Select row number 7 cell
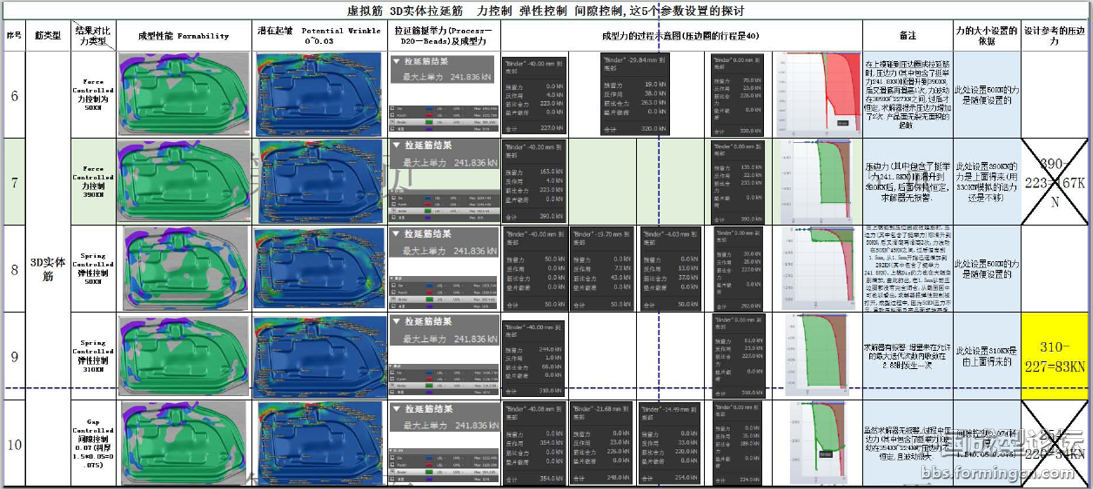Screen dimensions: 1093x489 [14, 181]
